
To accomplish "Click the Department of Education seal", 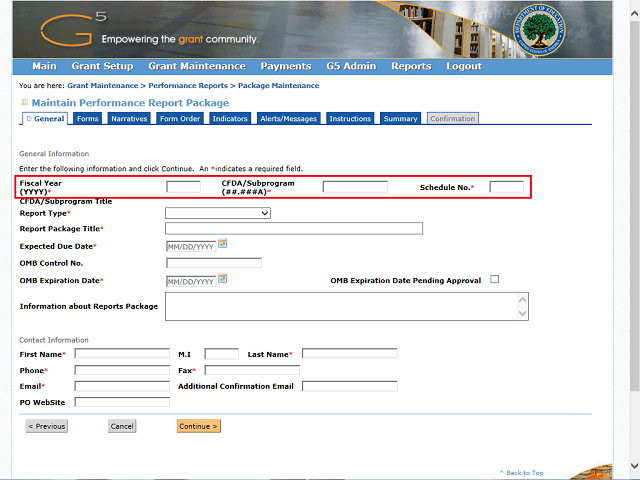I will [x=539, y=31].
